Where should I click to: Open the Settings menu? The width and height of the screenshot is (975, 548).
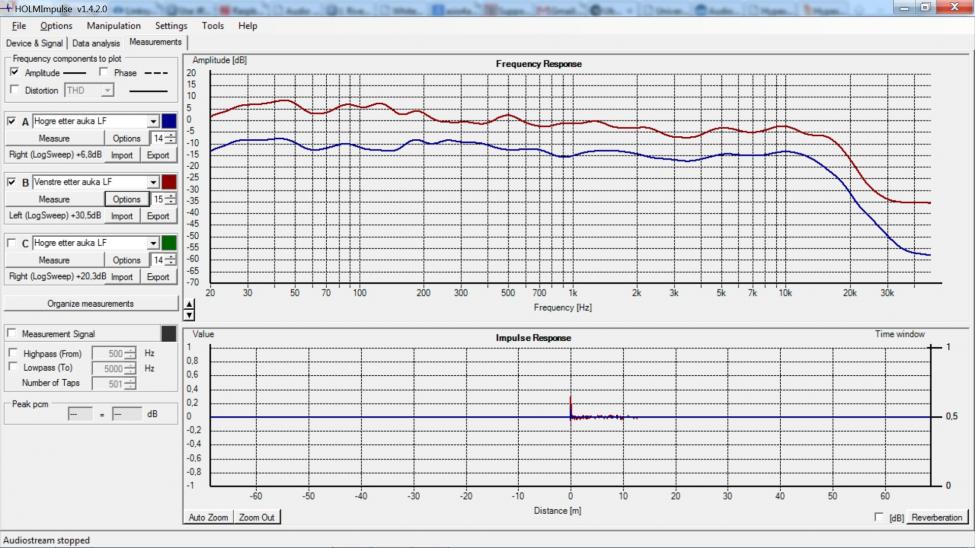pos(171,26)
